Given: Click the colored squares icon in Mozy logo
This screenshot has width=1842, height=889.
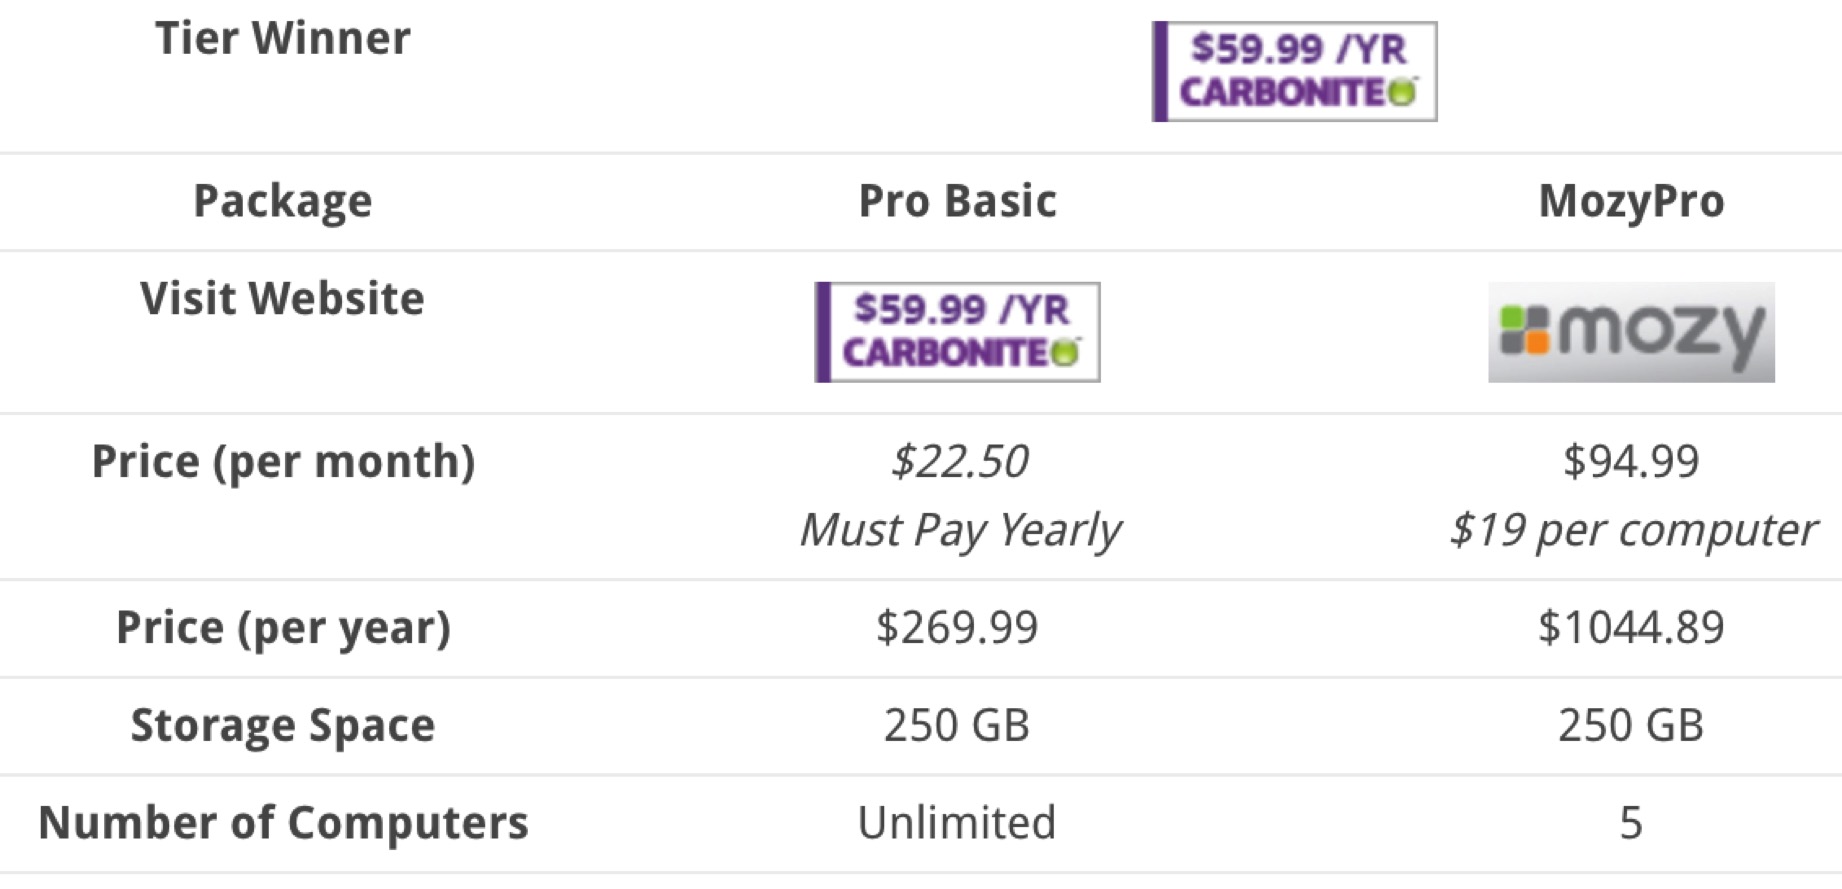Looking at the screenshot, I should click(x=1524, y=330).
